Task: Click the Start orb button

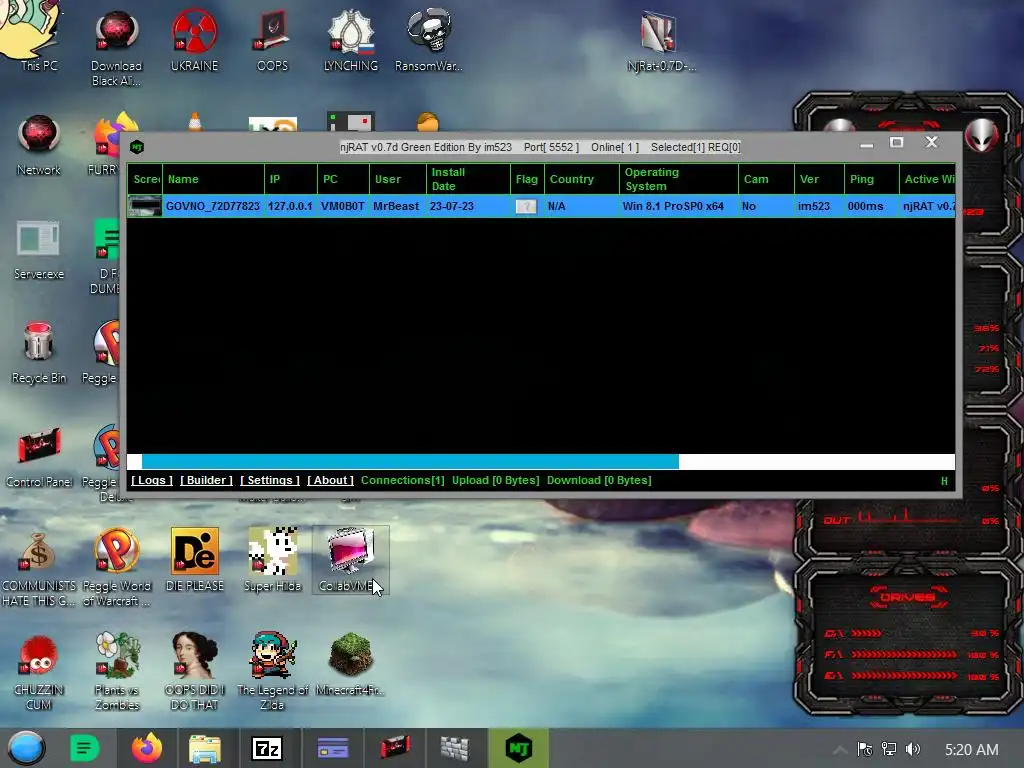Action: [x=26, y=748]
